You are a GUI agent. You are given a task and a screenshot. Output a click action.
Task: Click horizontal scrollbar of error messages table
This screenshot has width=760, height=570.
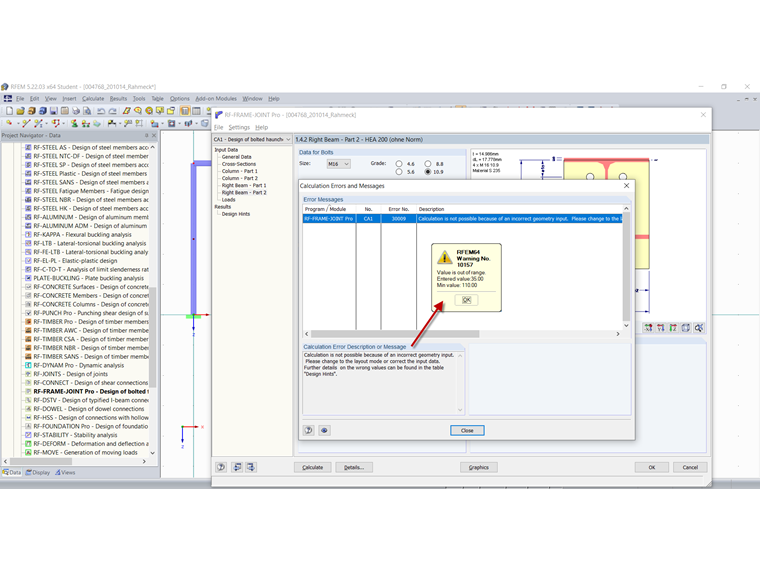(x=395, y=334)
